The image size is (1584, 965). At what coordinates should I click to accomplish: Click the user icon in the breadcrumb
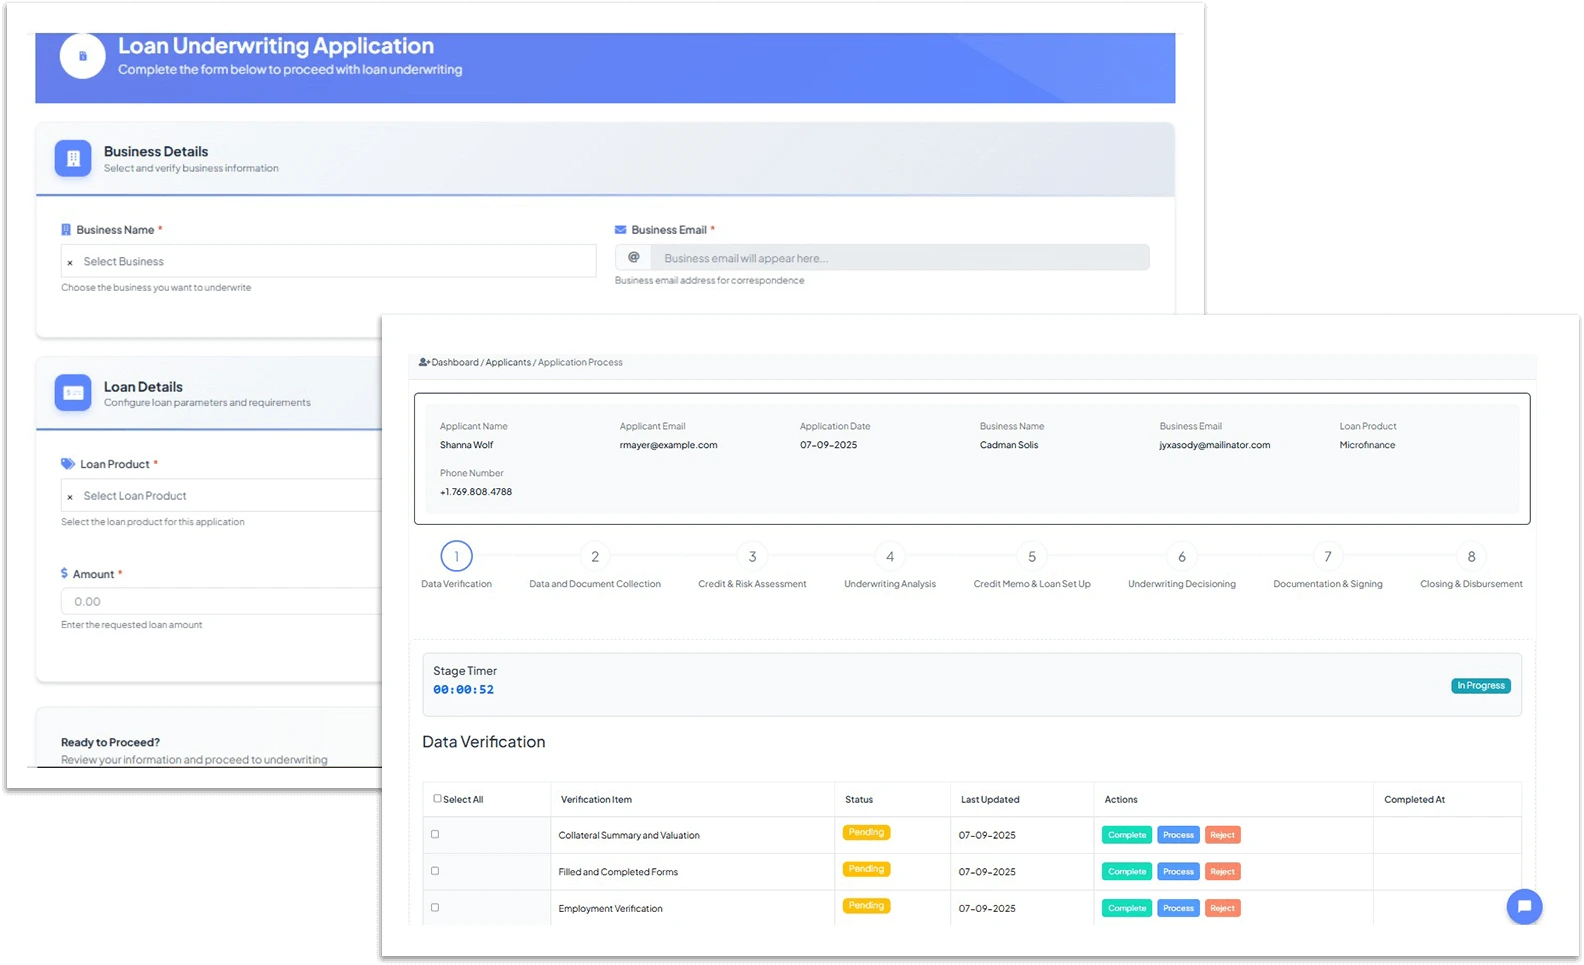click(x=424, y=362)
